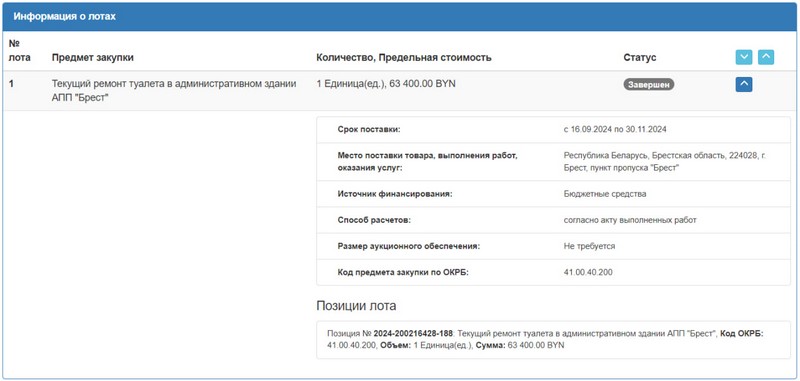Image resolution: width=800 pixels, height=381 pixels.
Task: Expand all lots with the down chevron
Action: pos(743,58)
